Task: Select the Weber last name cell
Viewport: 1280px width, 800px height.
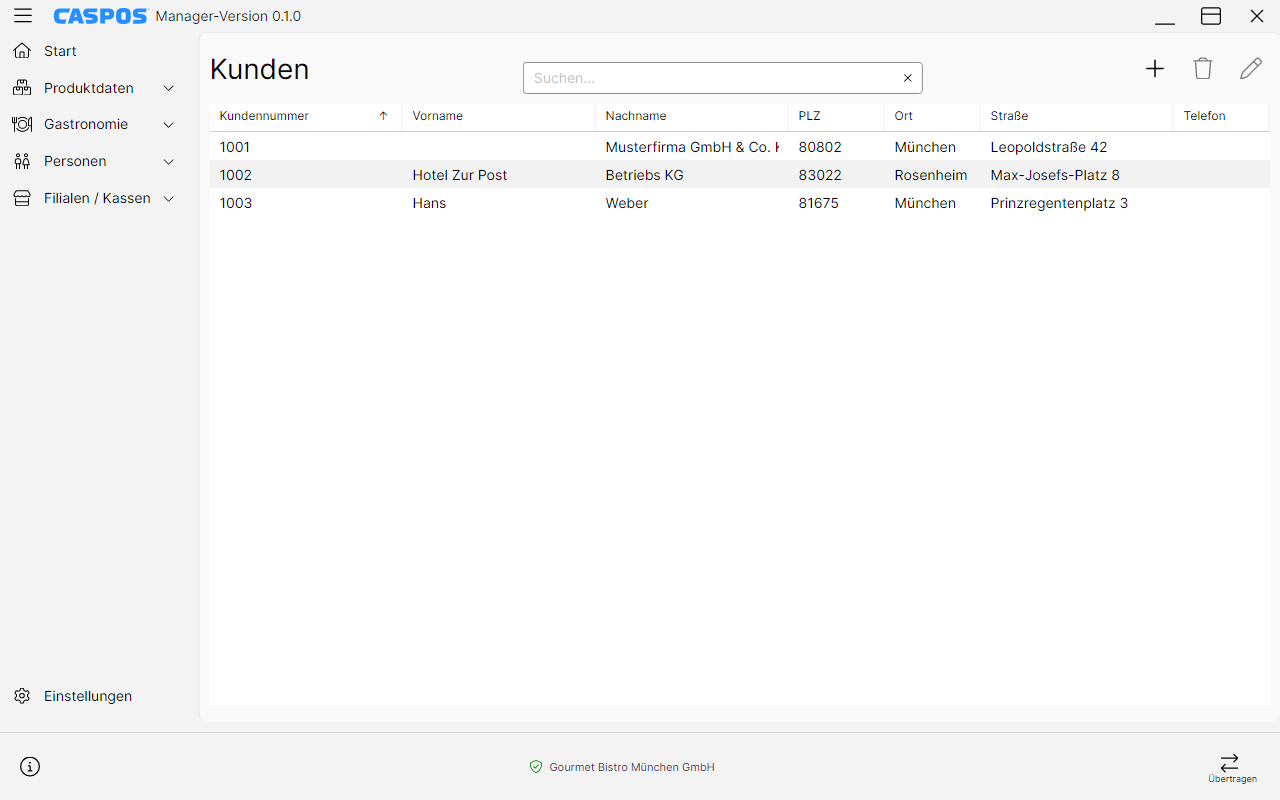Action: (627, 203)
